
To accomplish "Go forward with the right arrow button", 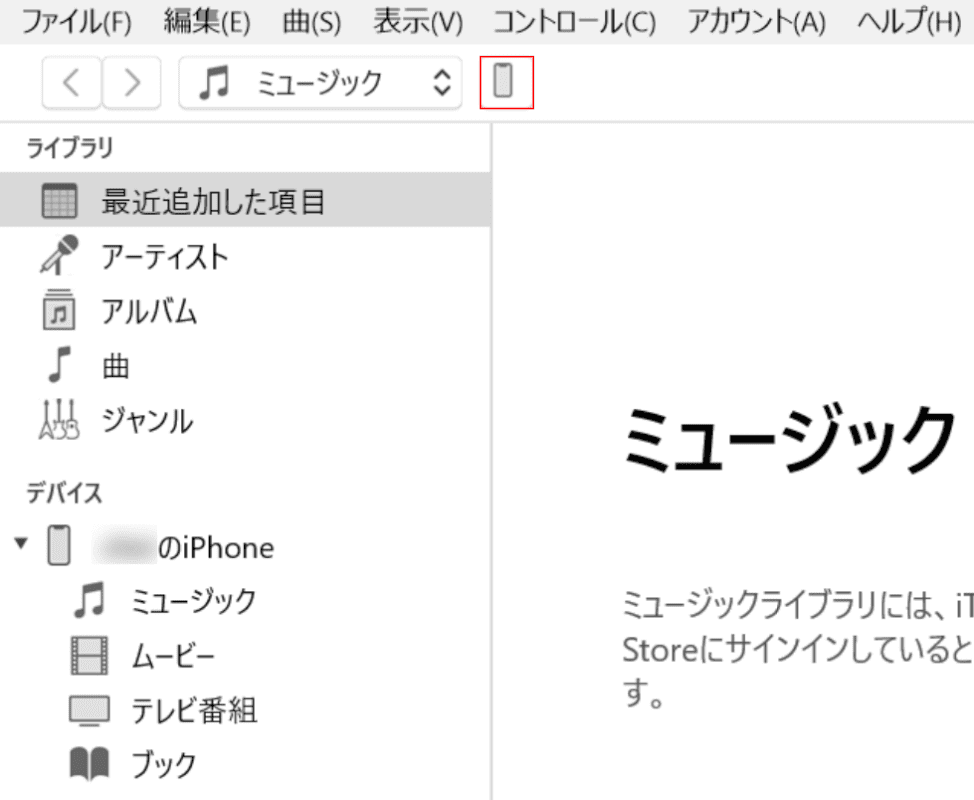I will (132, 83).
